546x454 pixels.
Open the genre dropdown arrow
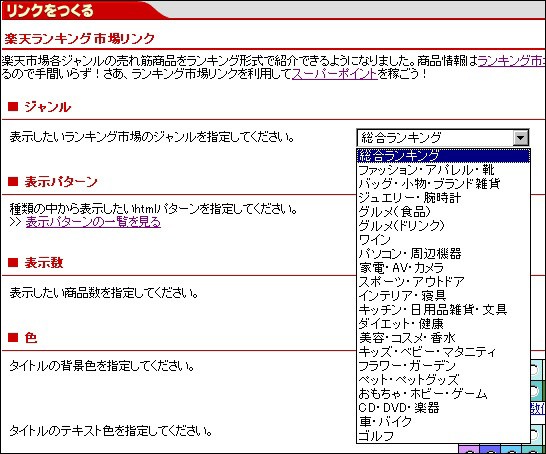[x=520, y=138]
